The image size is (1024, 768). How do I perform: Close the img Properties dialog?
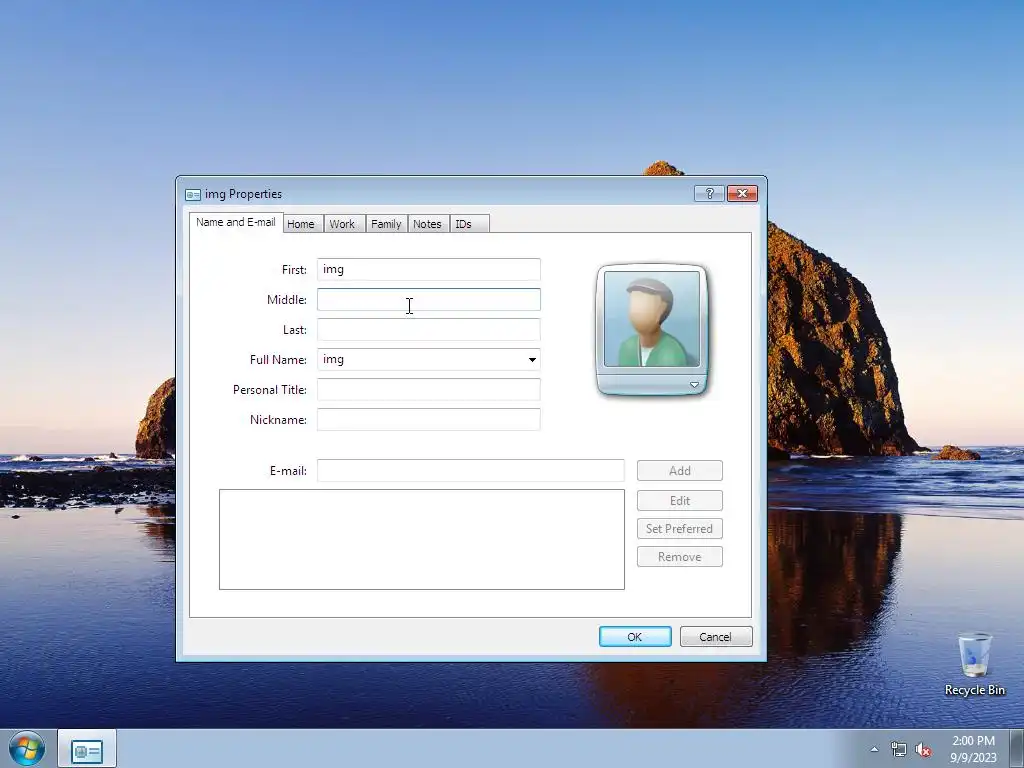click(x=743, y=193)
